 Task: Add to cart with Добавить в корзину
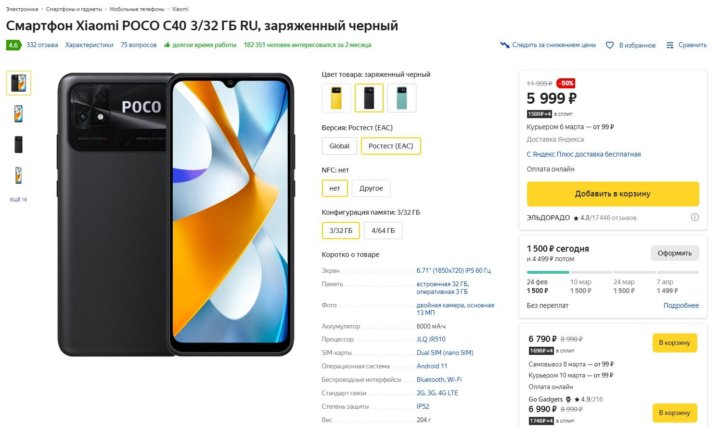613,194
